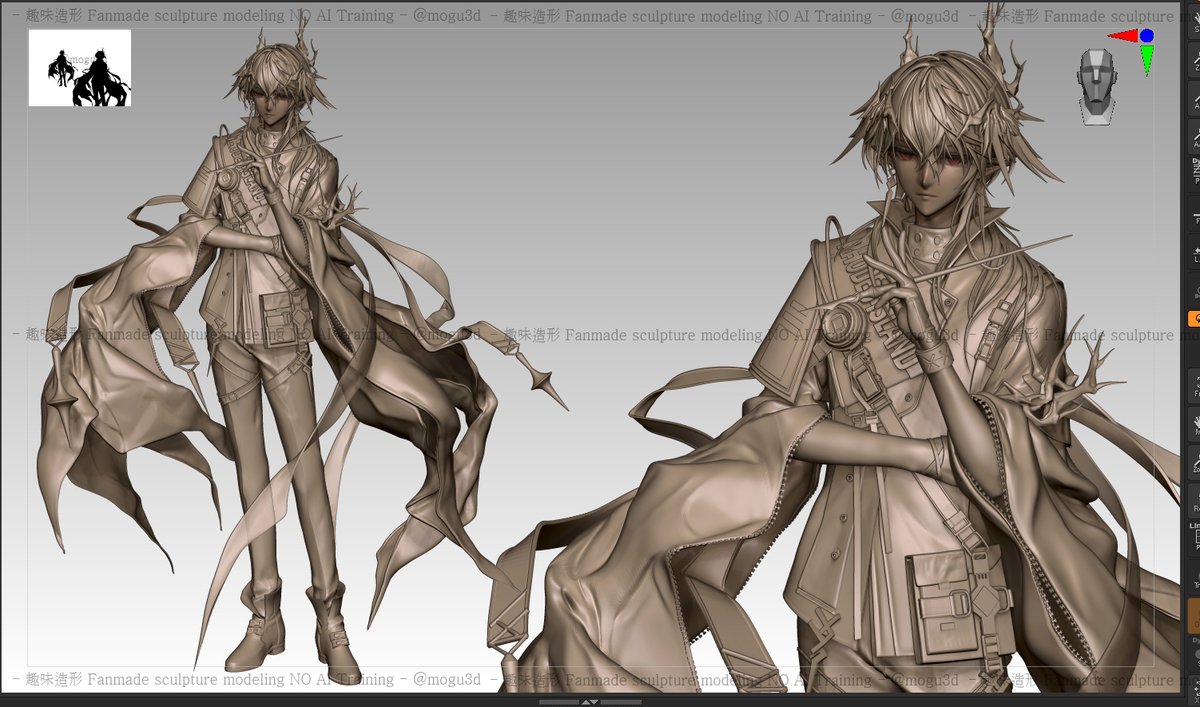Toggle the orange Xyz rotation button
Screen dimensions: 1200x707
click(x=1194, y=319)
